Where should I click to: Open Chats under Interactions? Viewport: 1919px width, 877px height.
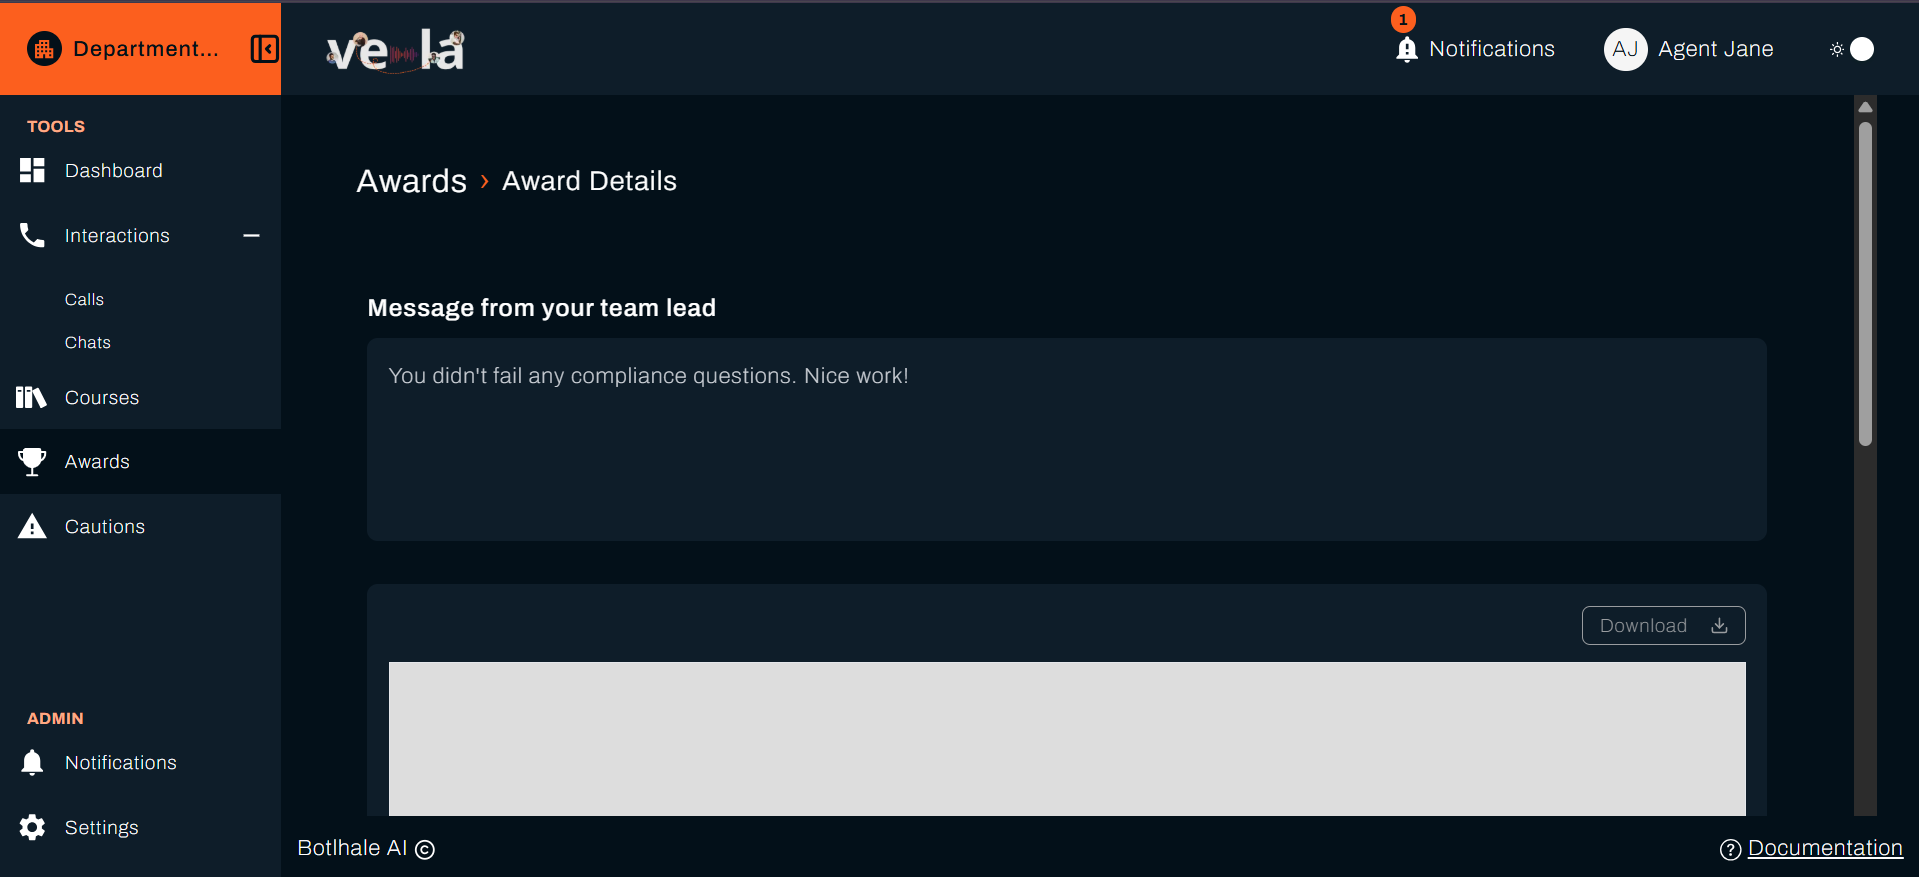[x=88, y=343]
